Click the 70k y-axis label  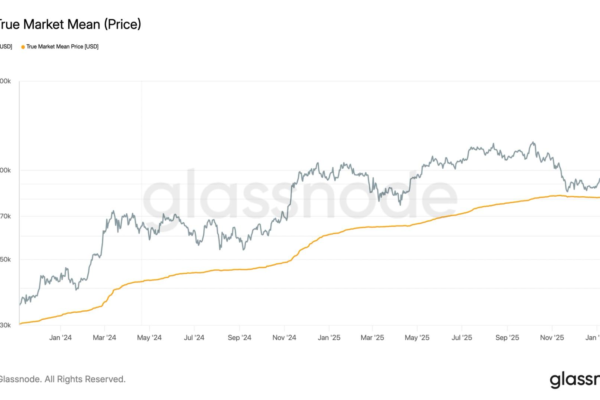click(6, 216)
